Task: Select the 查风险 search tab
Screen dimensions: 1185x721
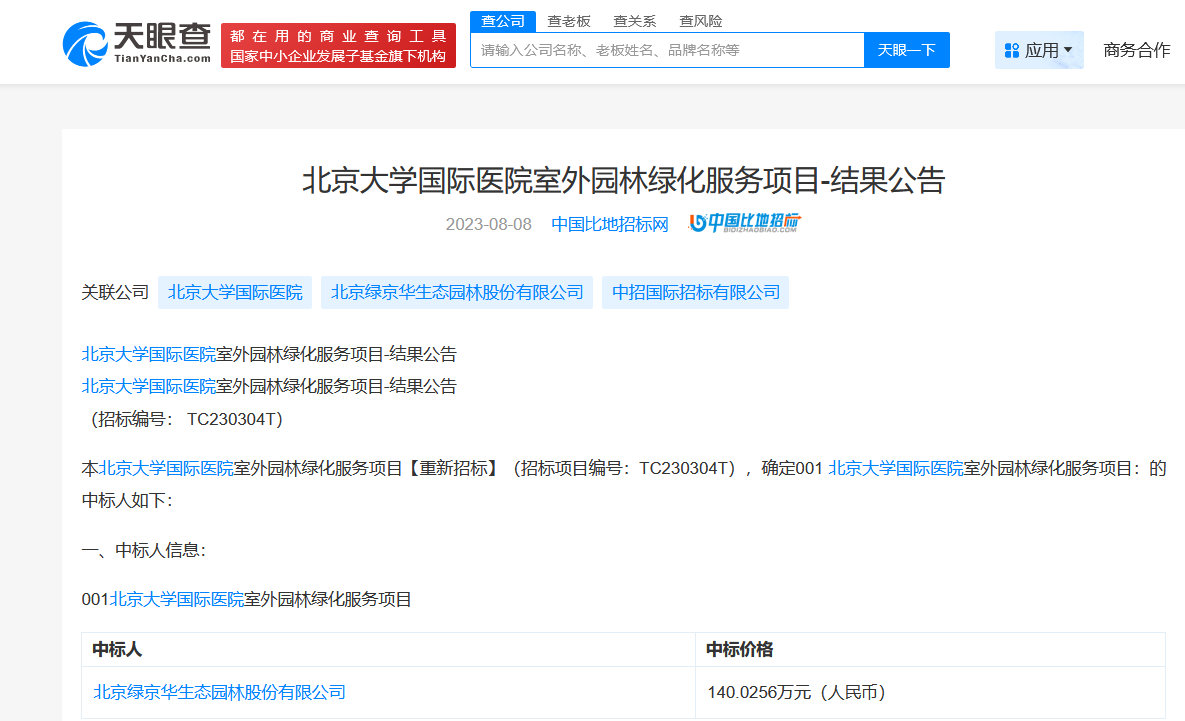Action: click(701, 21)
